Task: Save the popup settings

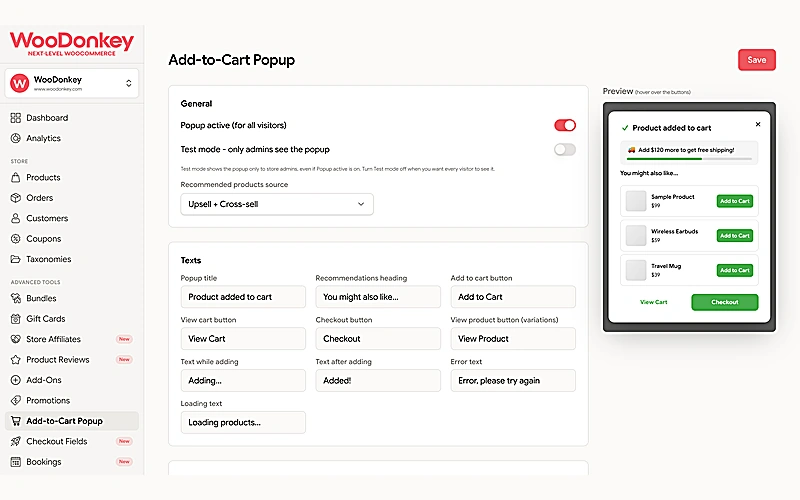Action: pyautogui.click(x=757, y=60)
